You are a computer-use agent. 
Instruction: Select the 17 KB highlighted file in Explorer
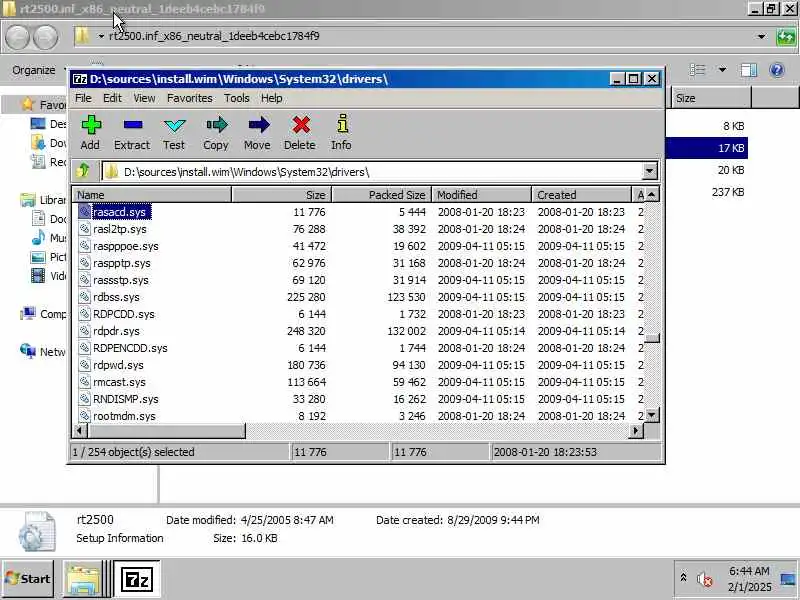coord(707,148)
